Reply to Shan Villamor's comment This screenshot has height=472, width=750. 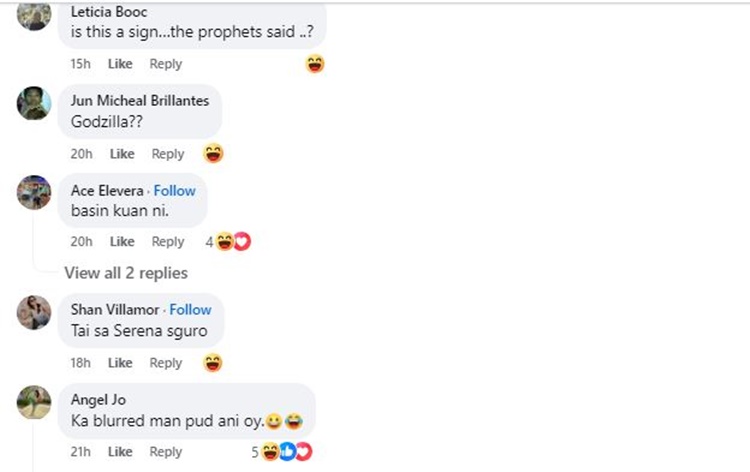pyautogui.click(x=166, y=363)
